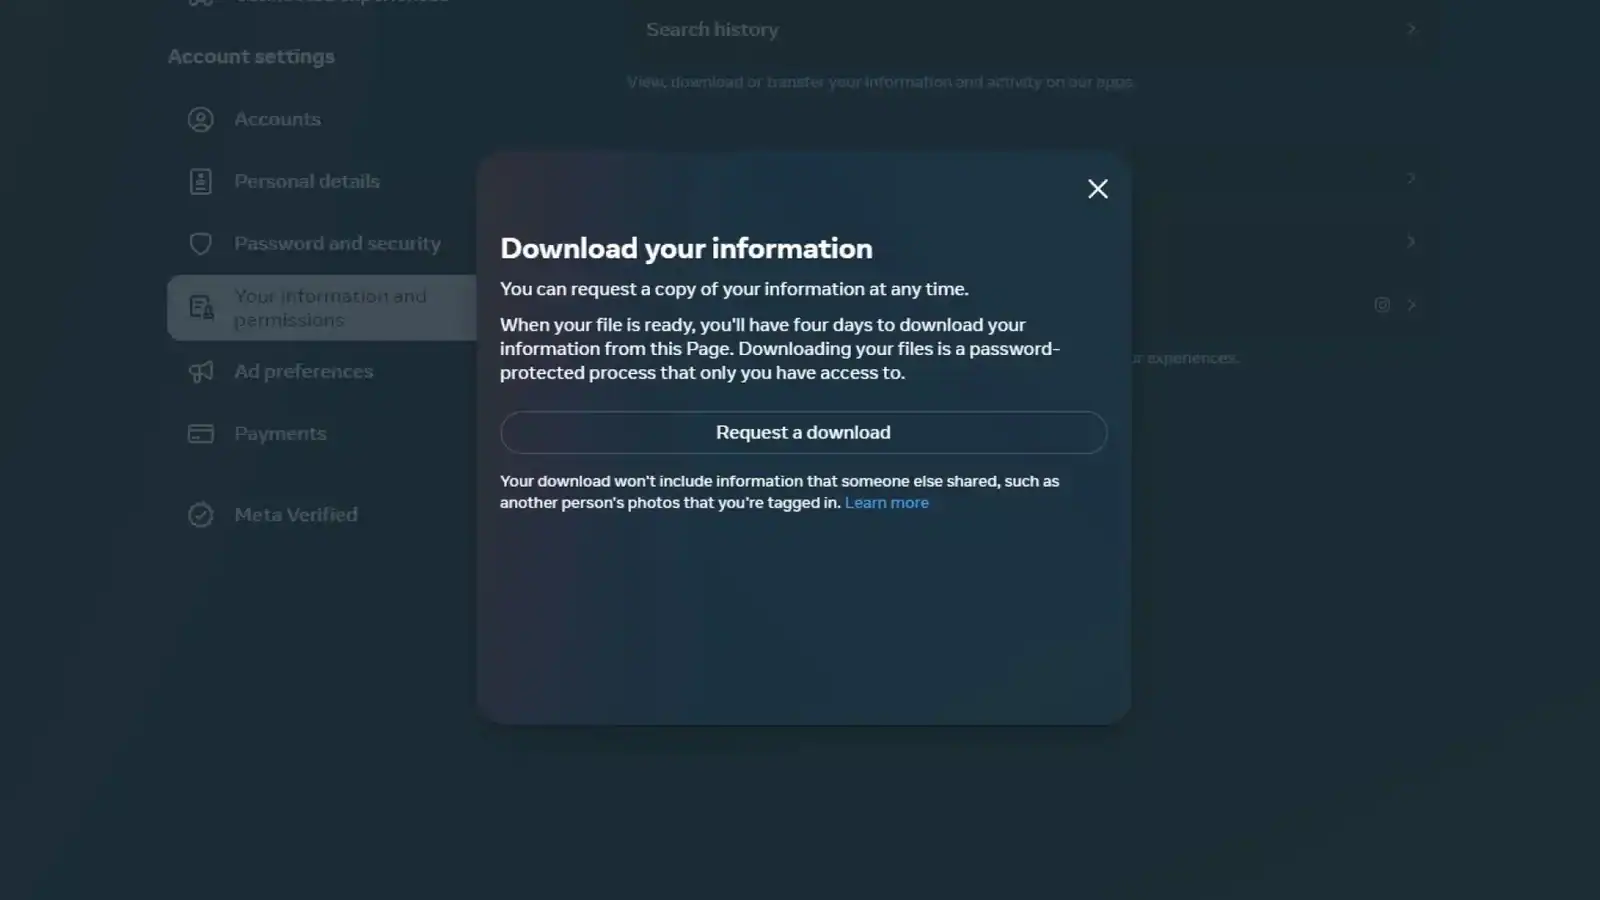Screen dimensions: 1600x900
Task: Select the Ad preferences menu entry
Action: tap(304, 371)
